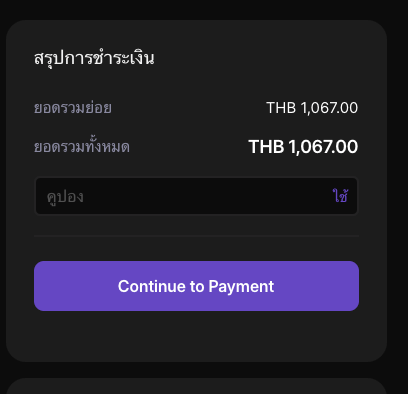The width and height of the screenshot is (408, 394).
Task: Click the THB currency text in total row
Action: click(x=266, y=147)
